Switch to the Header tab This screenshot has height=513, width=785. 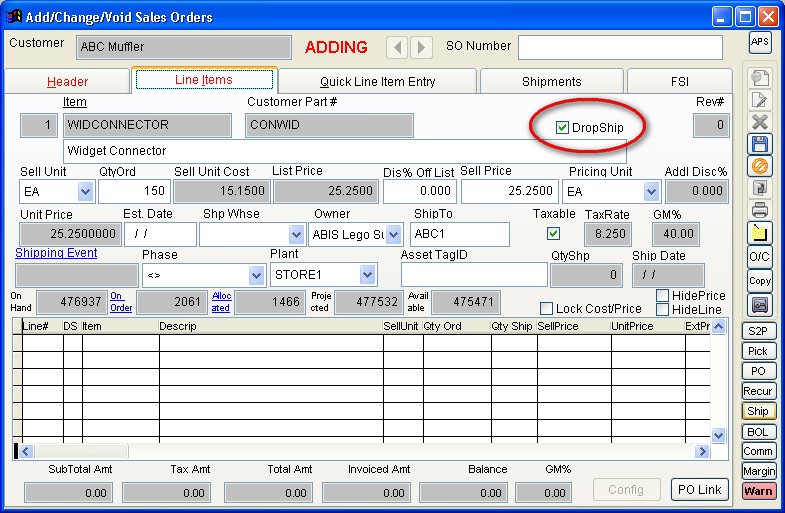[x=68, y=82]
